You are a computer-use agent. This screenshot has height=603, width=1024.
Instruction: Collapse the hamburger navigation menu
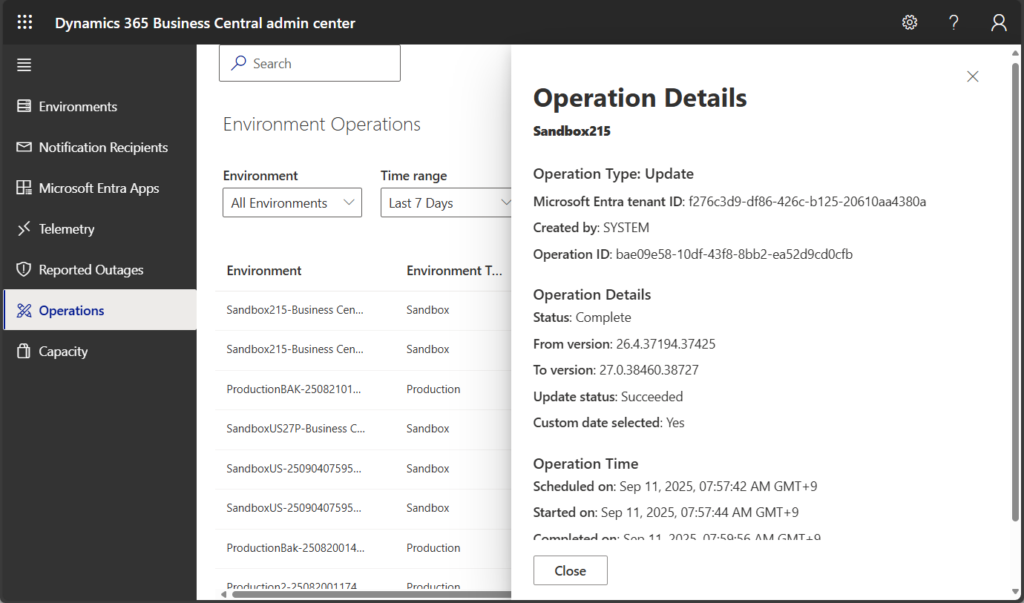(24, 65)
